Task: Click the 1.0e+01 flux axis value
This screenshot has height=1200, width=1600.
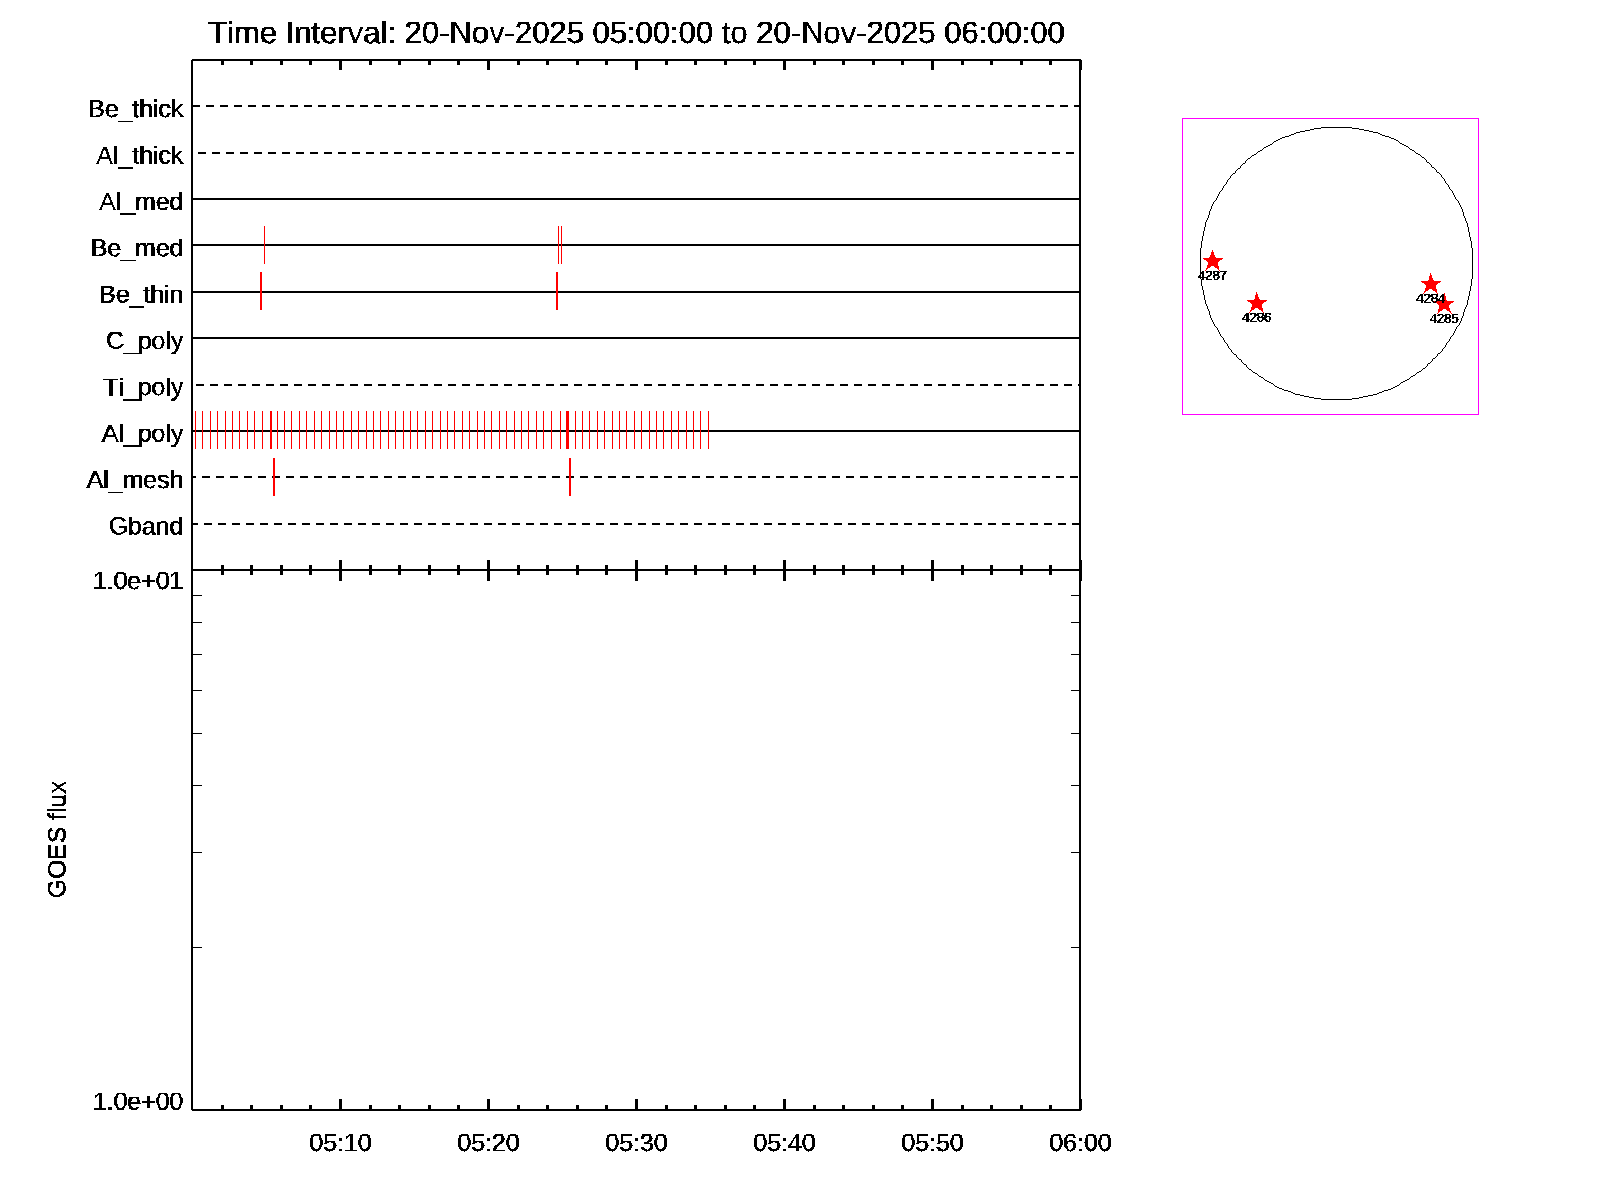Action: click(x=138, y=581)
